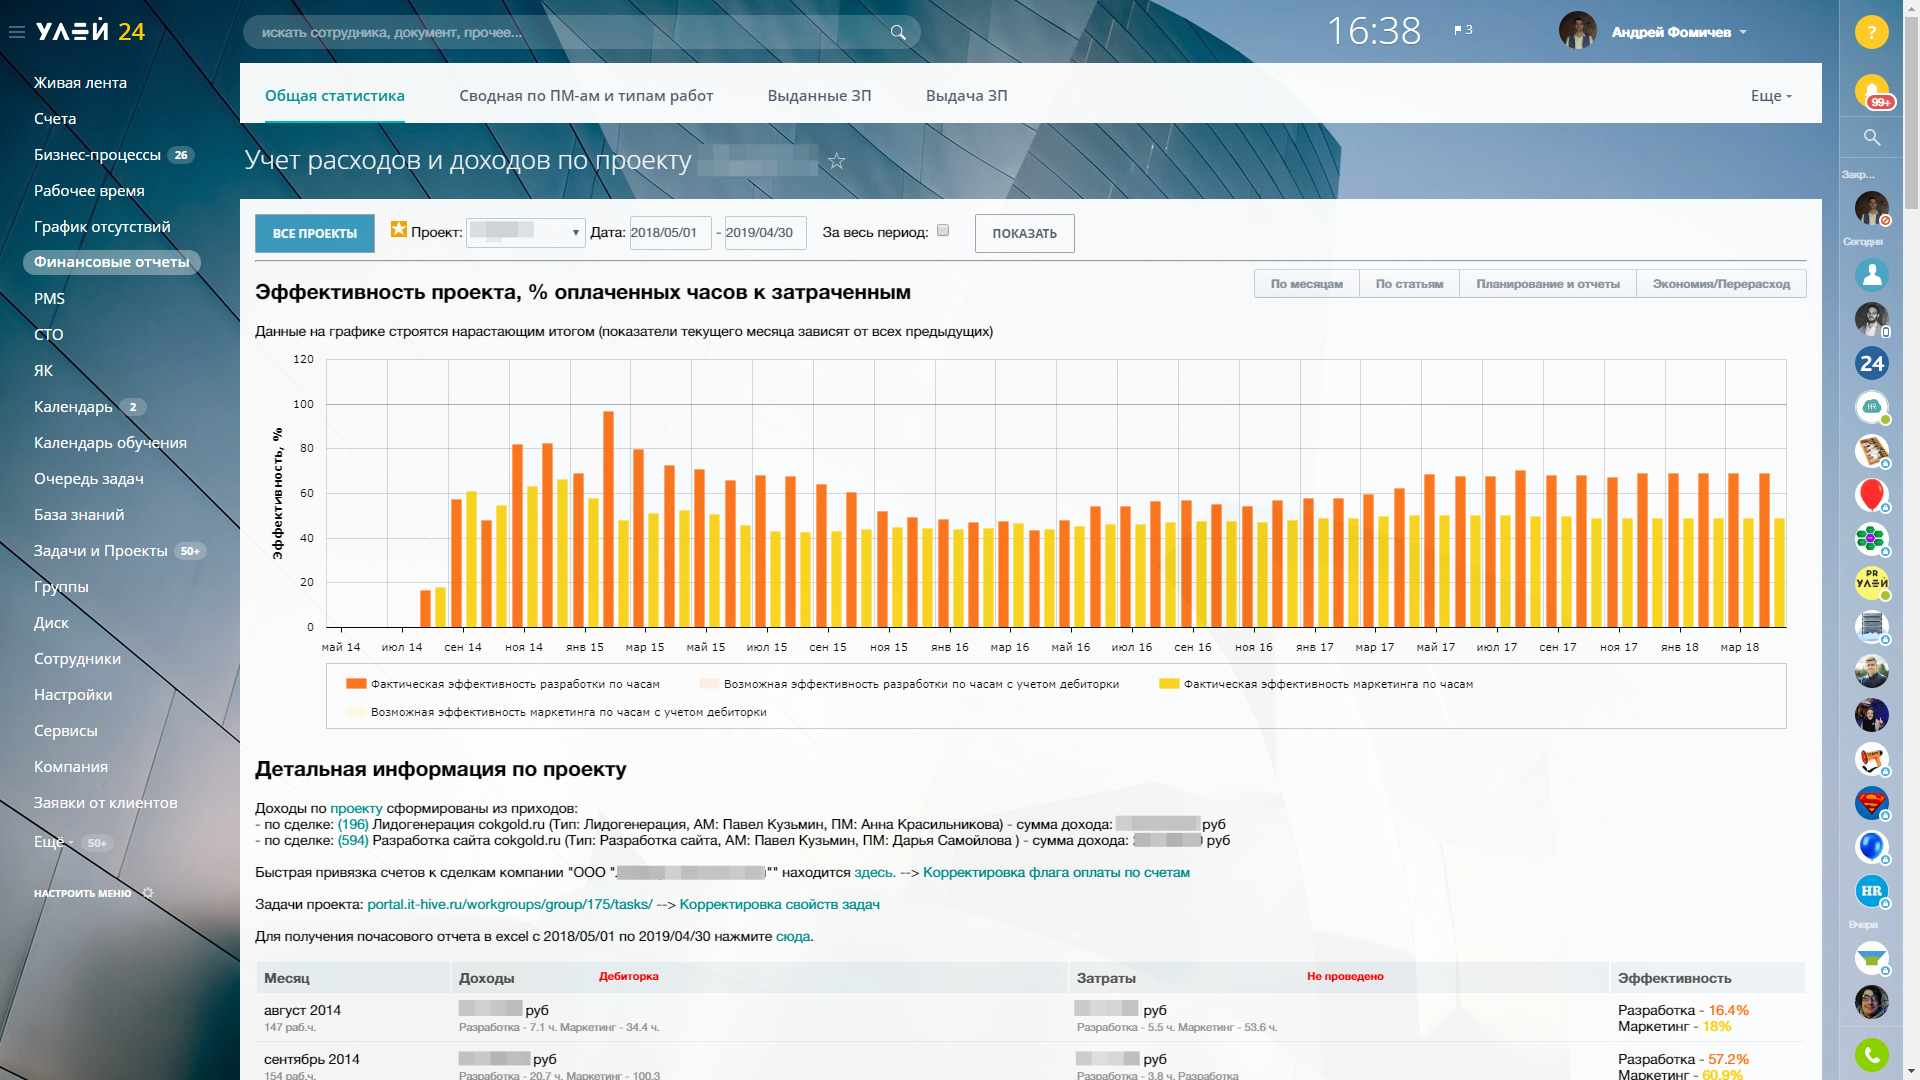
Task: Switch to Сводная по ПМ-ам и типам работ tab
Action: [x=586, y=96]
